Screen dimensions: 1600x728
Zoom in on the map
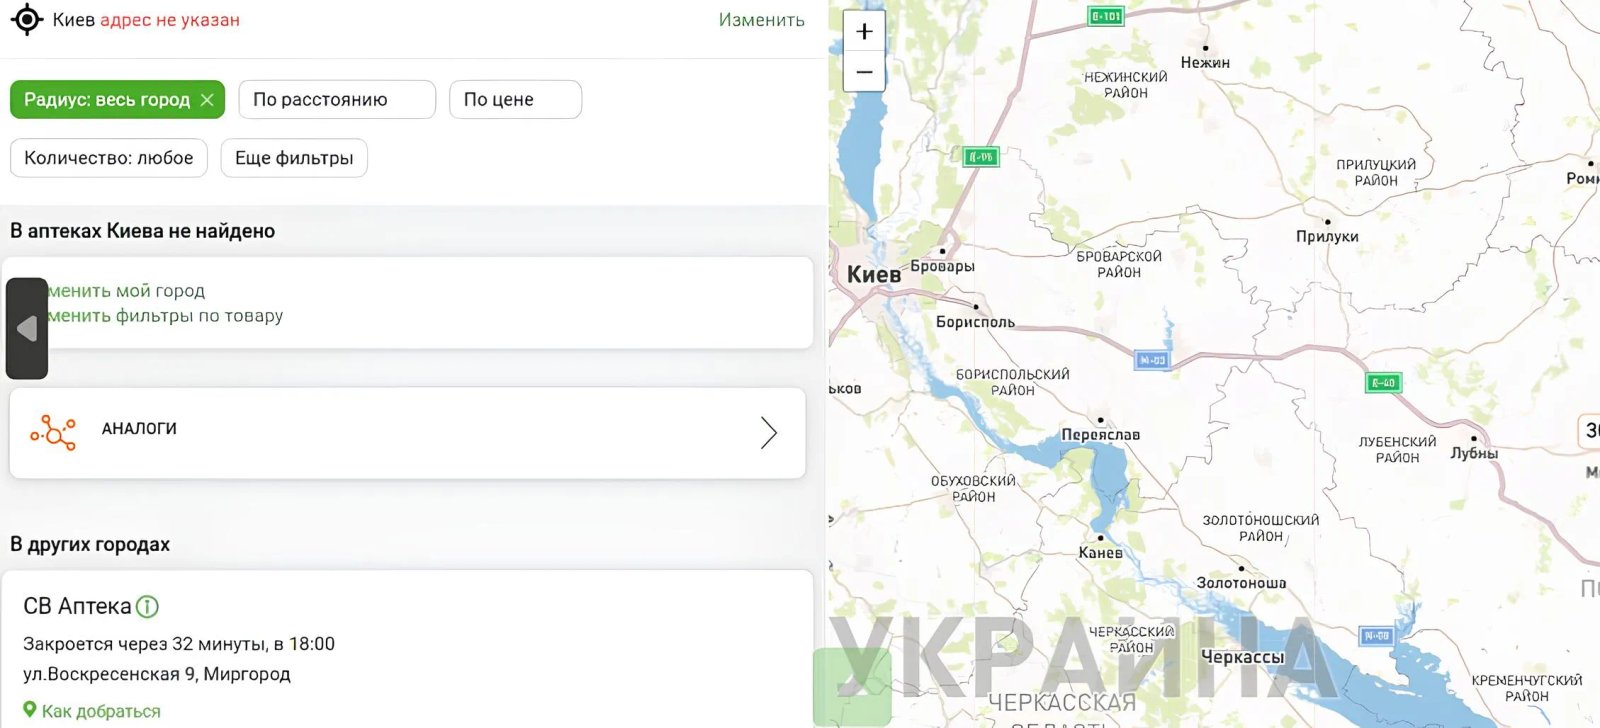point(864,31)
